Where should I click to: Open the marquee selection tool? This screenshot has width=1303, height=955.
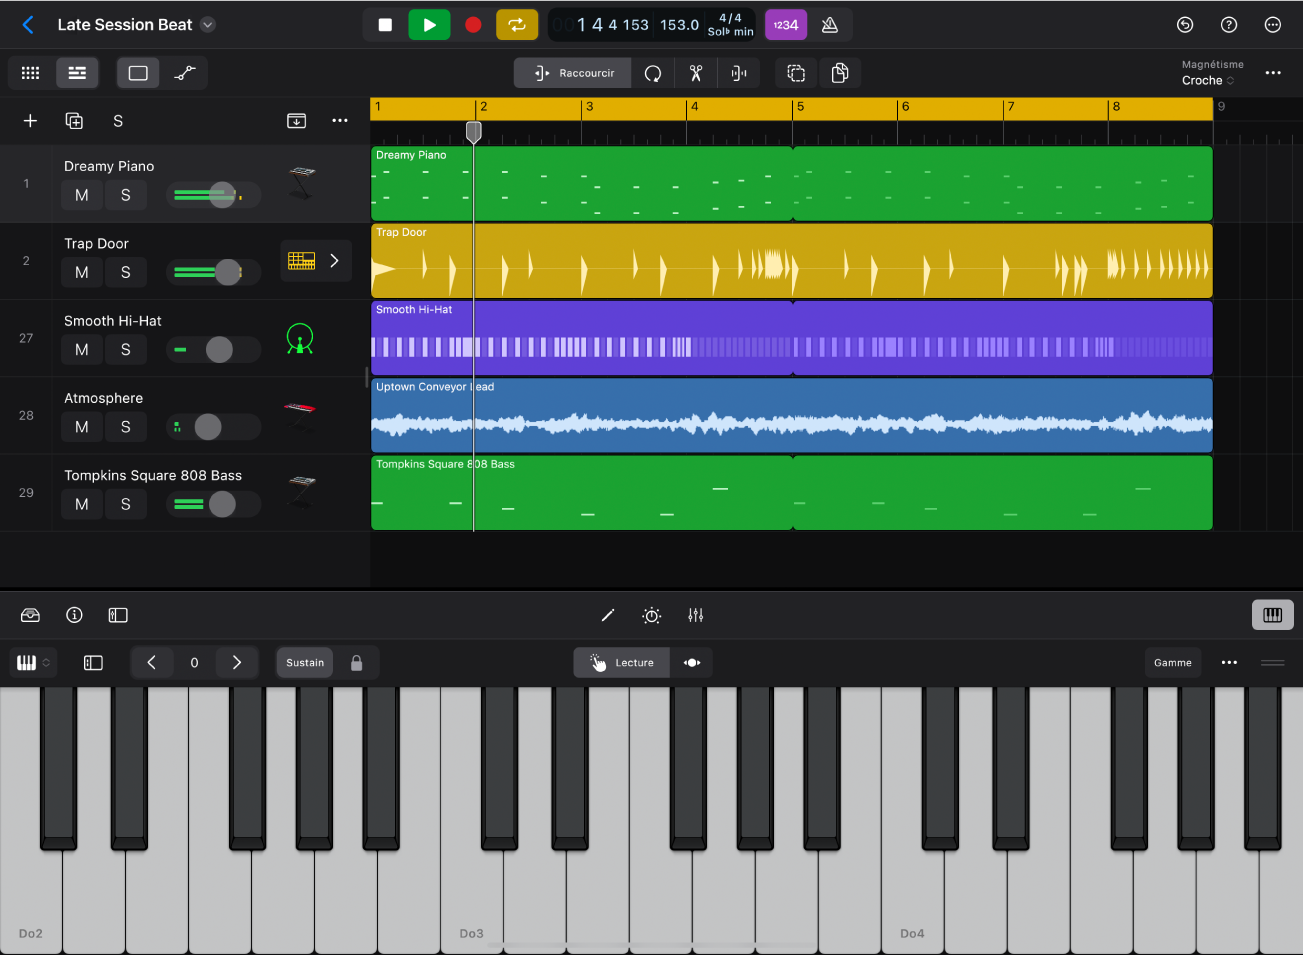[x=795, y=72]
